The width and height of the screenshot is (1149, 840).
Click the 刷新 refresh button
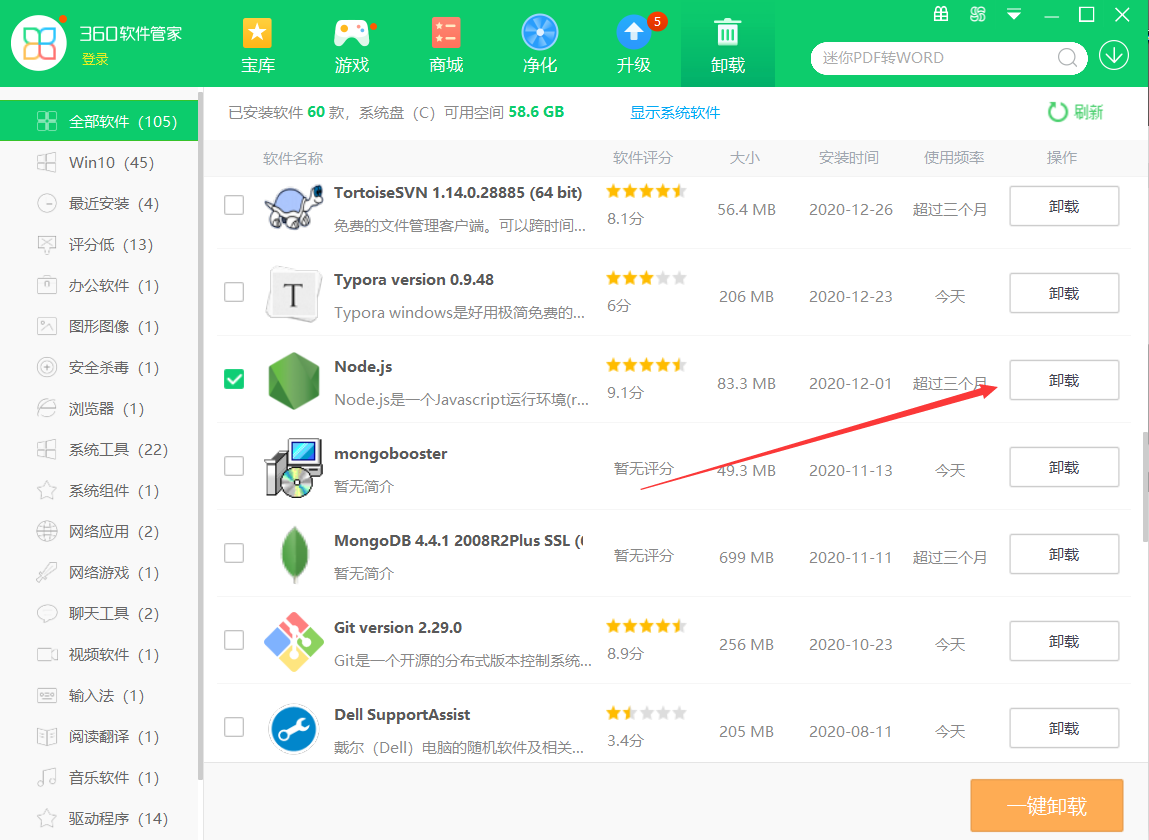1075,112
